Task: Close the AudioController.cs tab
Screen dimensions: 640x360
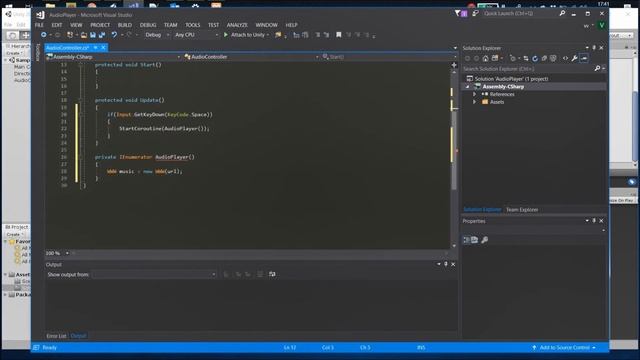Action: (103, 48)
